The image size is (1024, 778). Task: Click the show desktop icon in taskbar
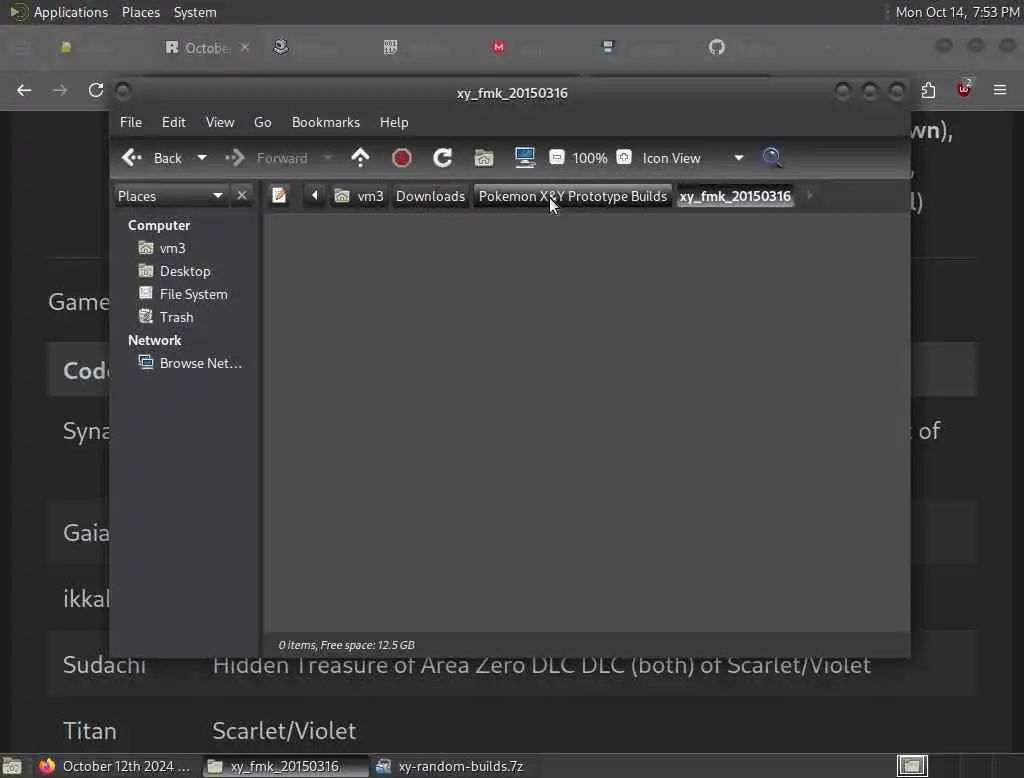pos(12,766)
